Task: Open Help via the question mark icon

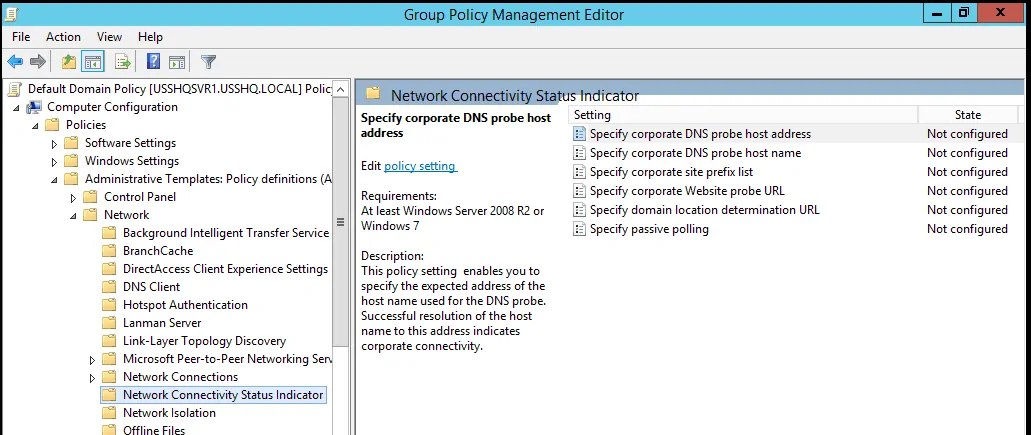Action: pyautogui.click(x=153, y=62)
